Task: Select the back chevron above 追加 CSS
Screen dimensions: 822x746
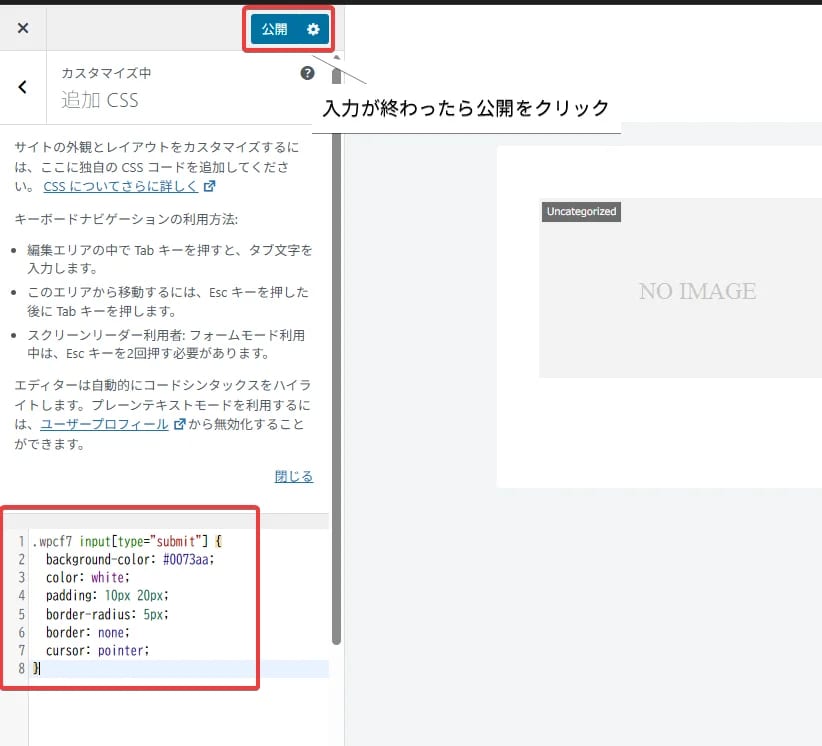Action: coord(22,87)
